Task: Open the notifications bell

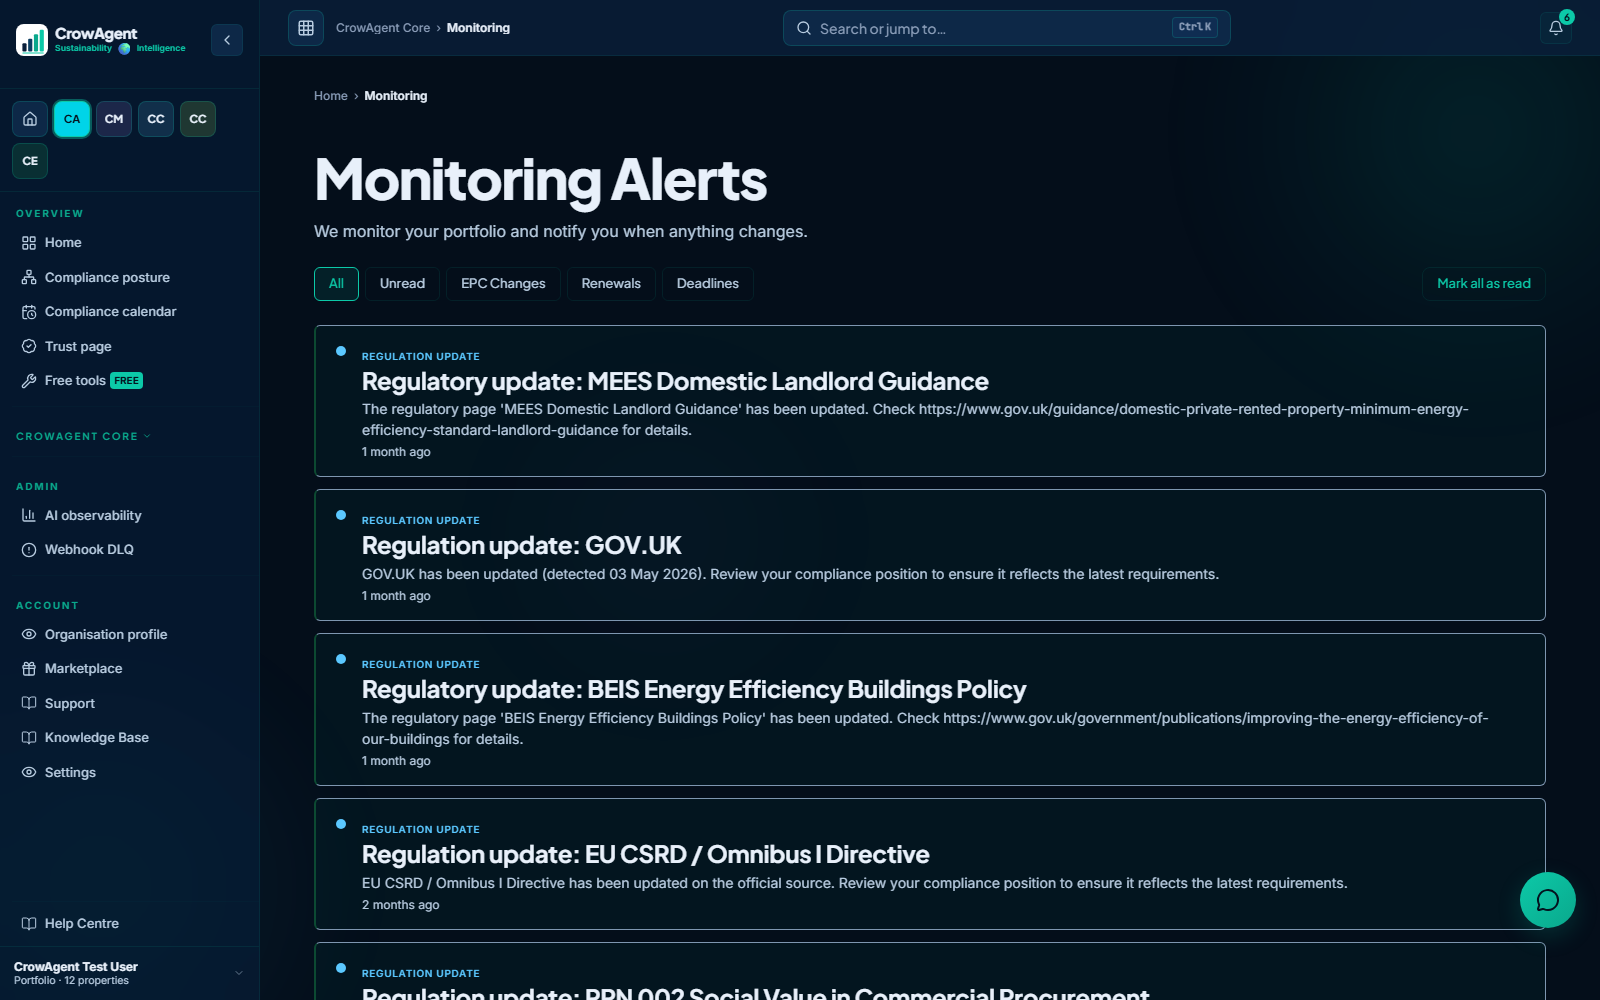Action: [1556, 28]
